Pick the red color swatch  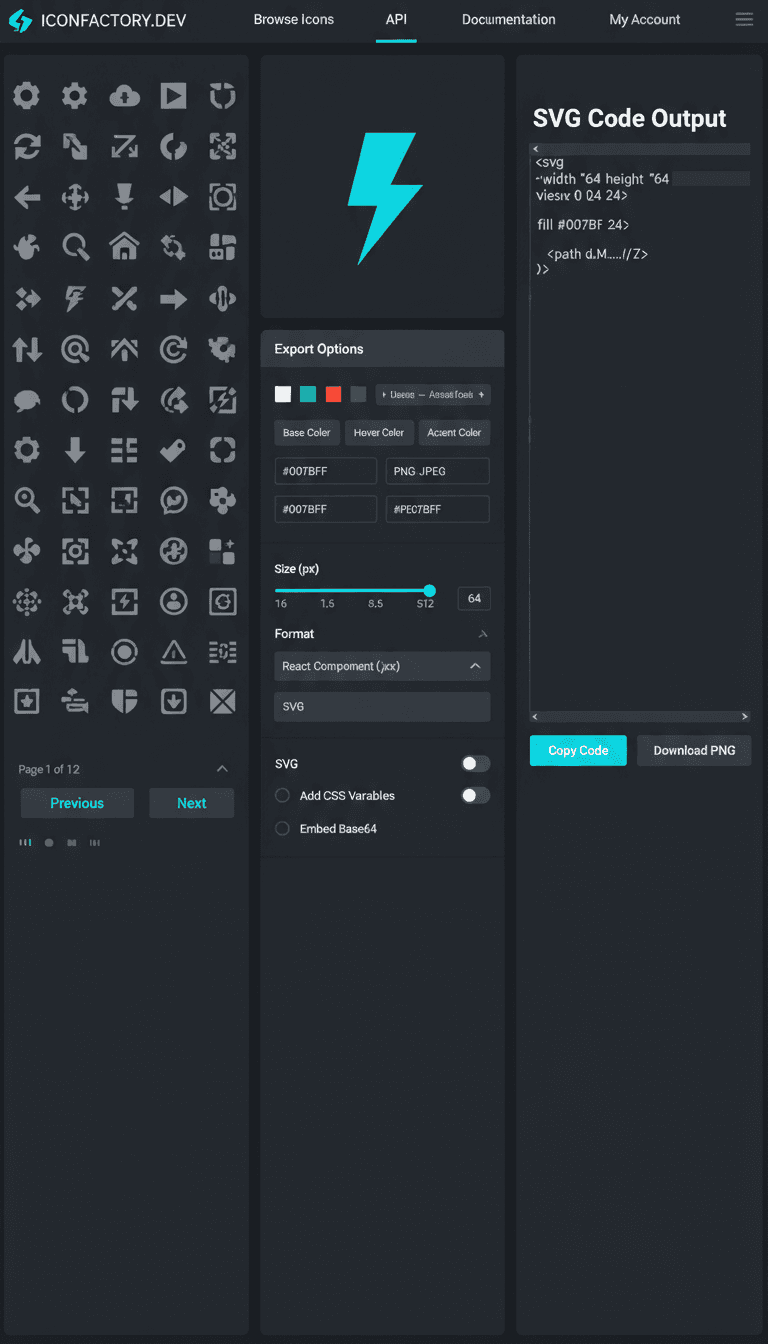[x=334, y=394]
